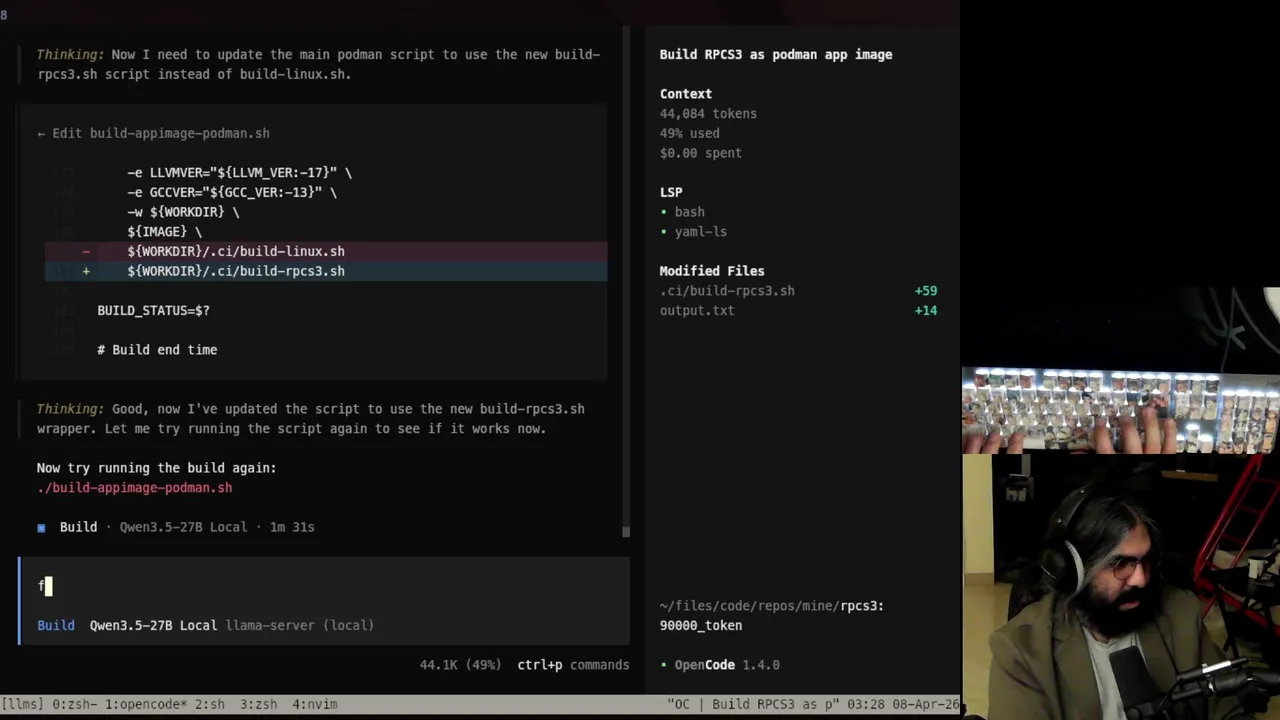
Task: Click the rpcs3 repository path text
Action: (x=772, y=606)
